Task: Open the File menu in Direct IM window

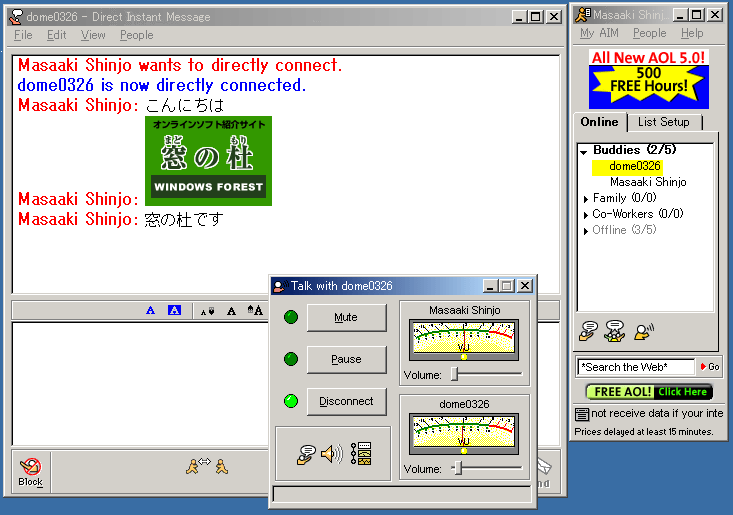Action: [x=23, y=35]
